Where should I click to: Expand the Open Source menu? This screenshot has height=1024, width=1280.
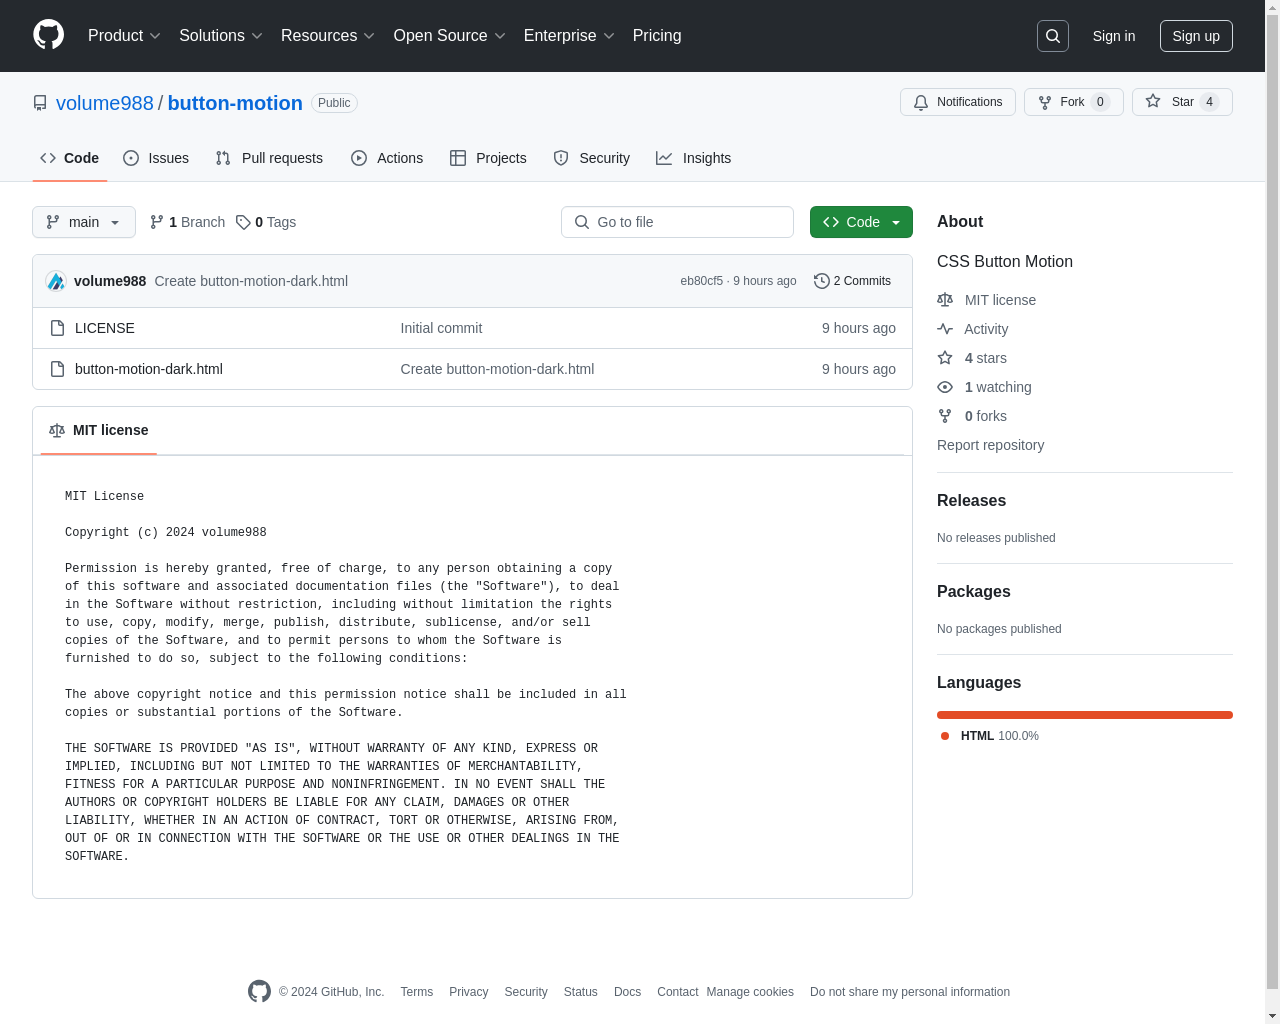click(450, 36)
